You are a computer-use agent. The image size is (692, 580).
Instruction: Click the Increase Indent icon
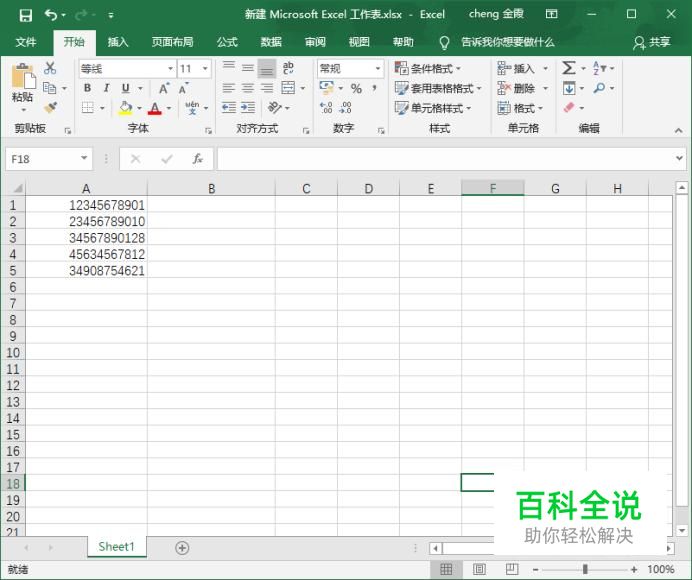[248, 108]
